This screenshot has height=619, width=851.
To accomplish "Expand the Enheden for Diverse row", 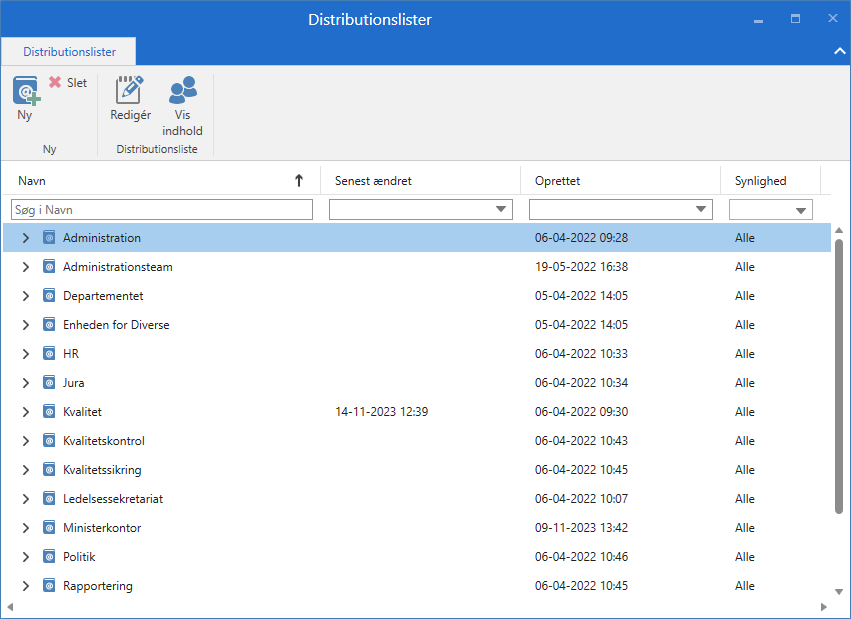I will tap(26, 324).
